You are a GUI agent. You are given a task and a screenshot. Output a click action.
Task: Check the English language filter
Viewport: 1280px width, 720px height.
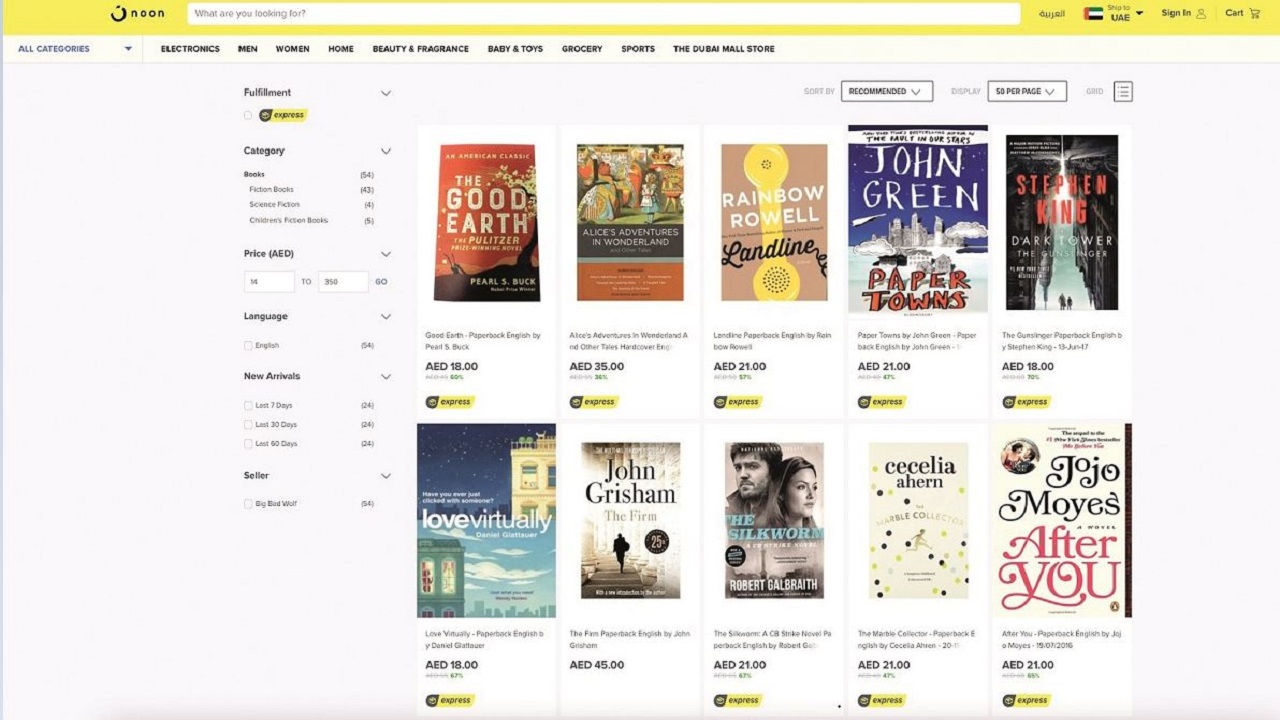[248, 346]
